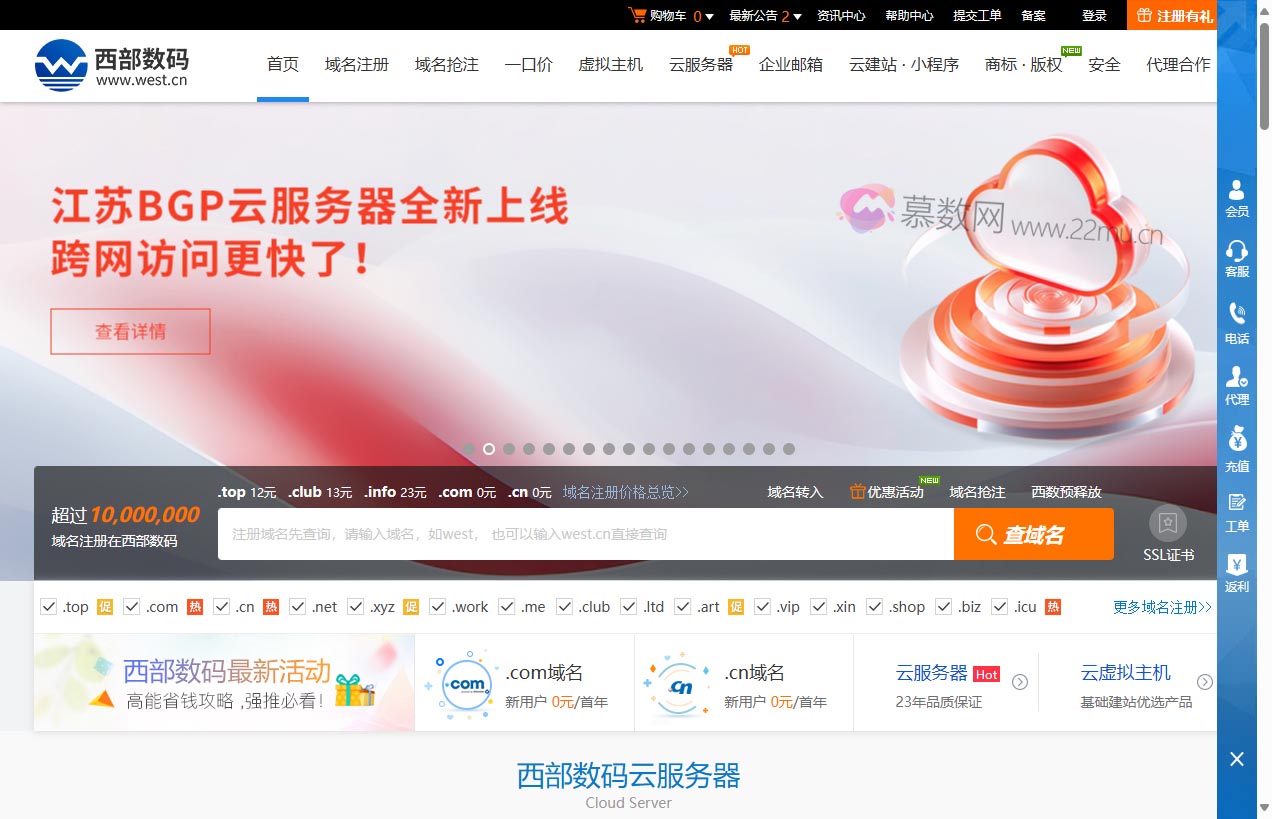Click the orange shopping cart icon
The height and width of the screenshot is (819, 1272).
pyautogui.click(x=638, y=14)
